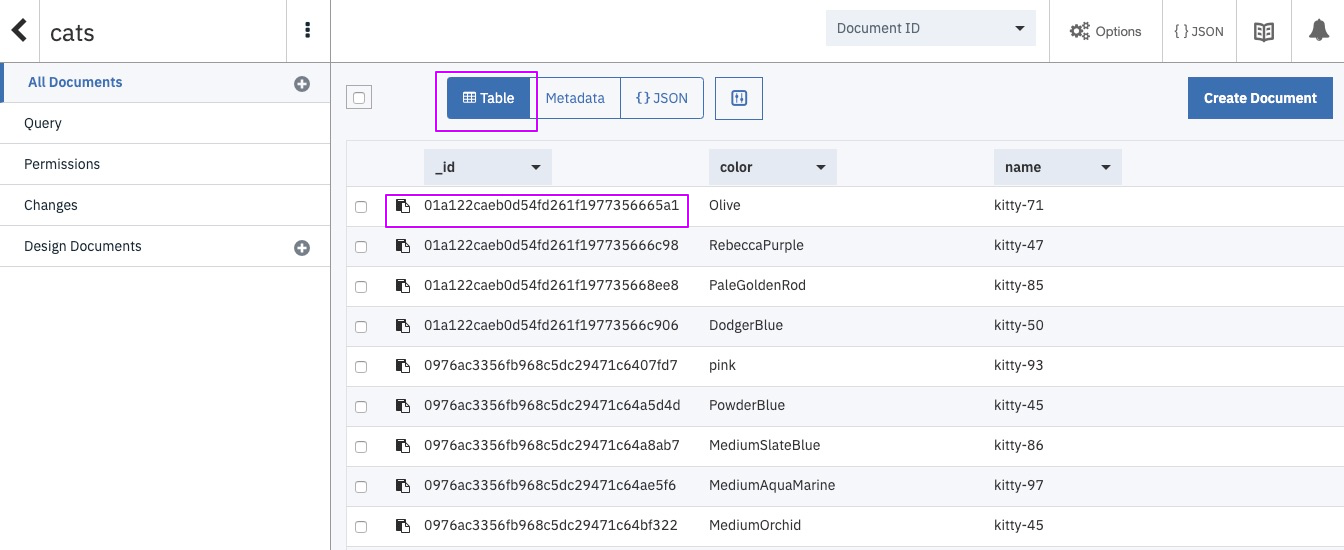Copy document icon for kitty-93 row
Screen dimensions: 1344x550
click(402, 366)
